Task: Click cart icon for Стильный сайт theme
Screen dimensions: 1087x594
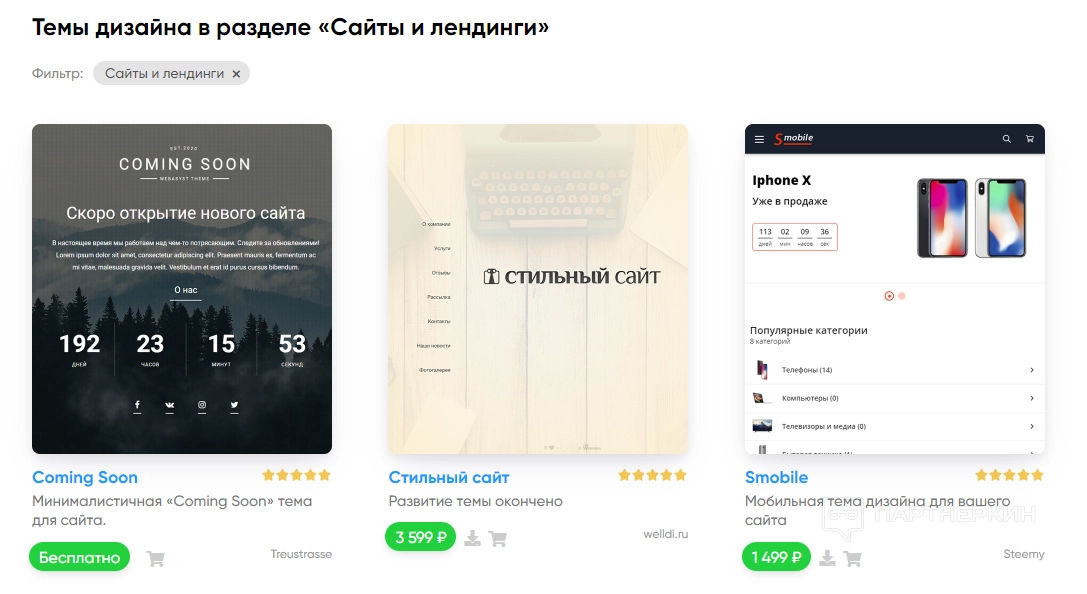Action: 498,539
